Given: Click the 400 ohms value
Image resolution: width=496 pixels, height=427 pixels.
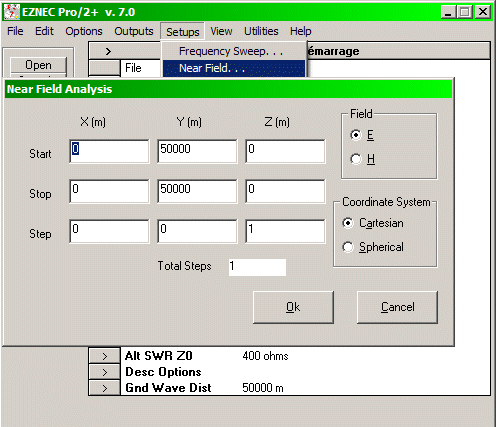Looking at the screenshot, I should point(265,356).
